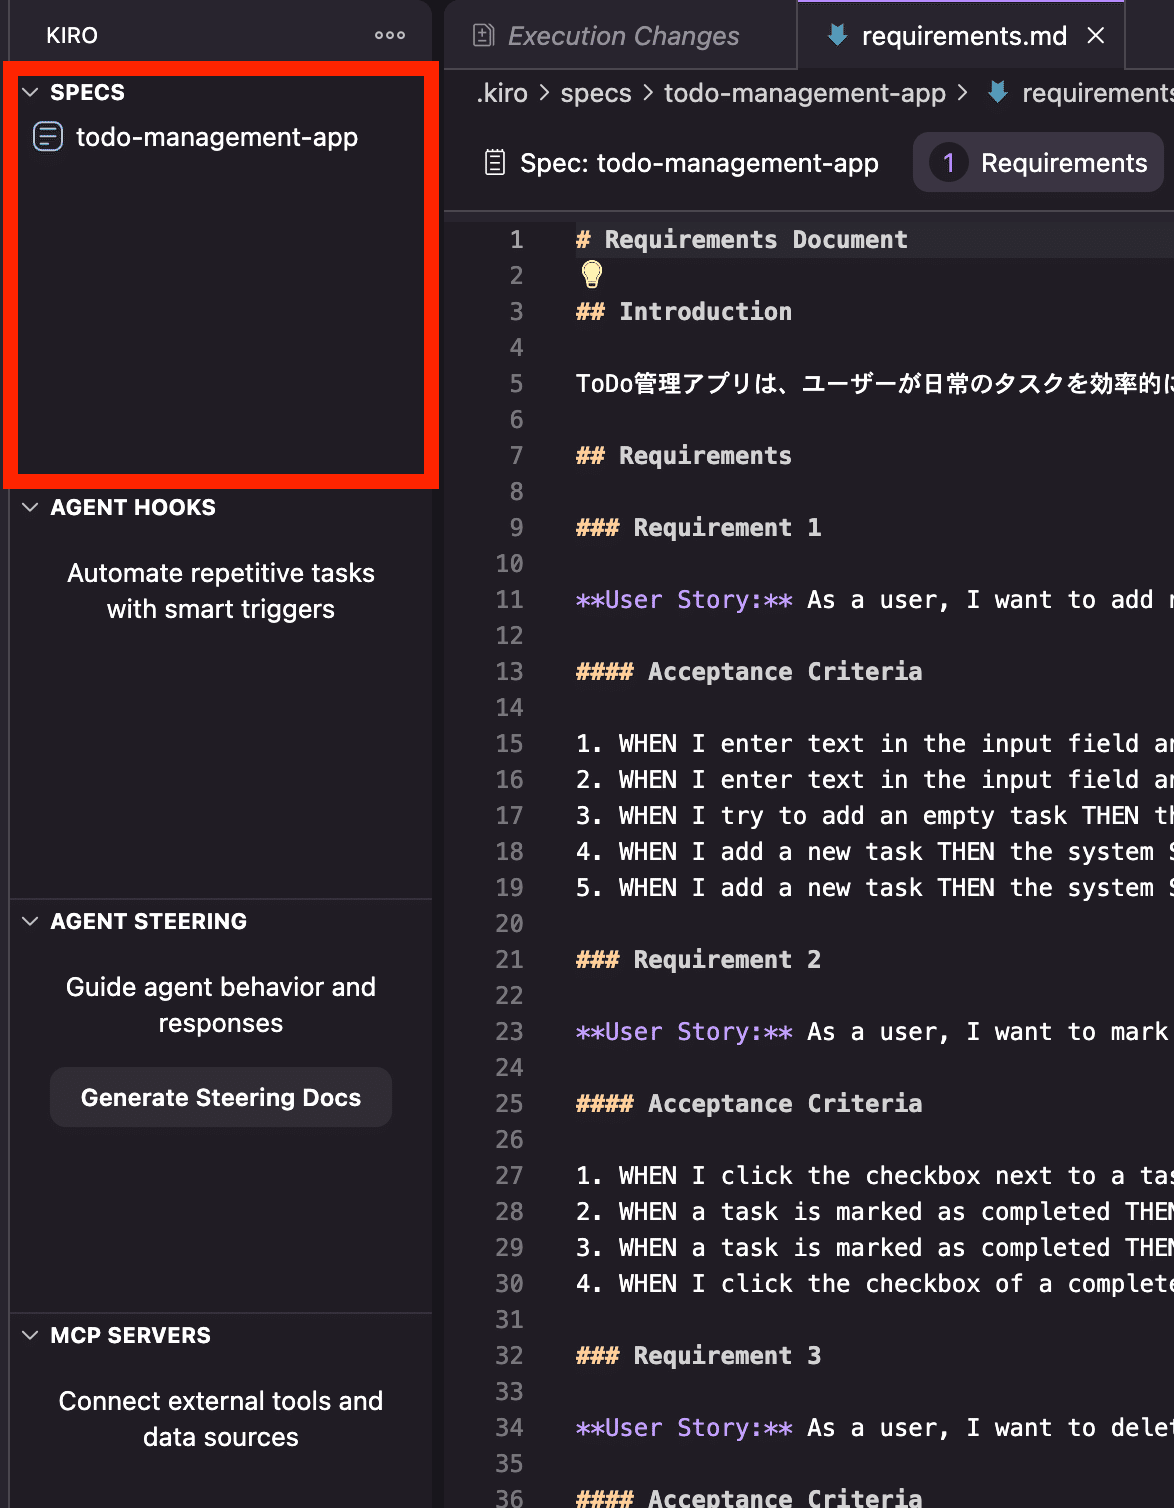Click the Requirements step button
This screenshot has width=1174, height=1508.
tap(1038, 163)
